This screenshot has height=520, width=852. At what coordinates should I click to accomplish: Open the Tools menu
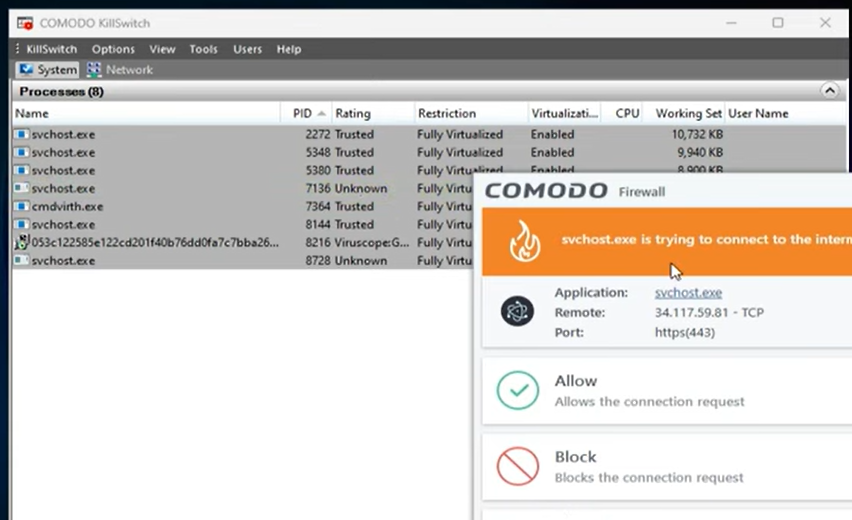[x=203, y=49]
